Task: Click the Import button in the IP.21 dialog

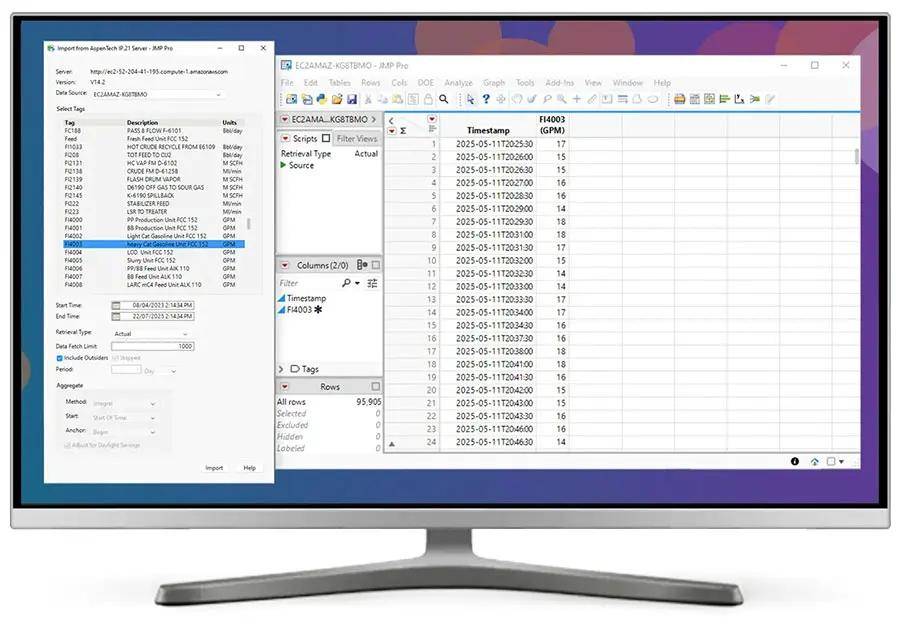Action: 216,467
